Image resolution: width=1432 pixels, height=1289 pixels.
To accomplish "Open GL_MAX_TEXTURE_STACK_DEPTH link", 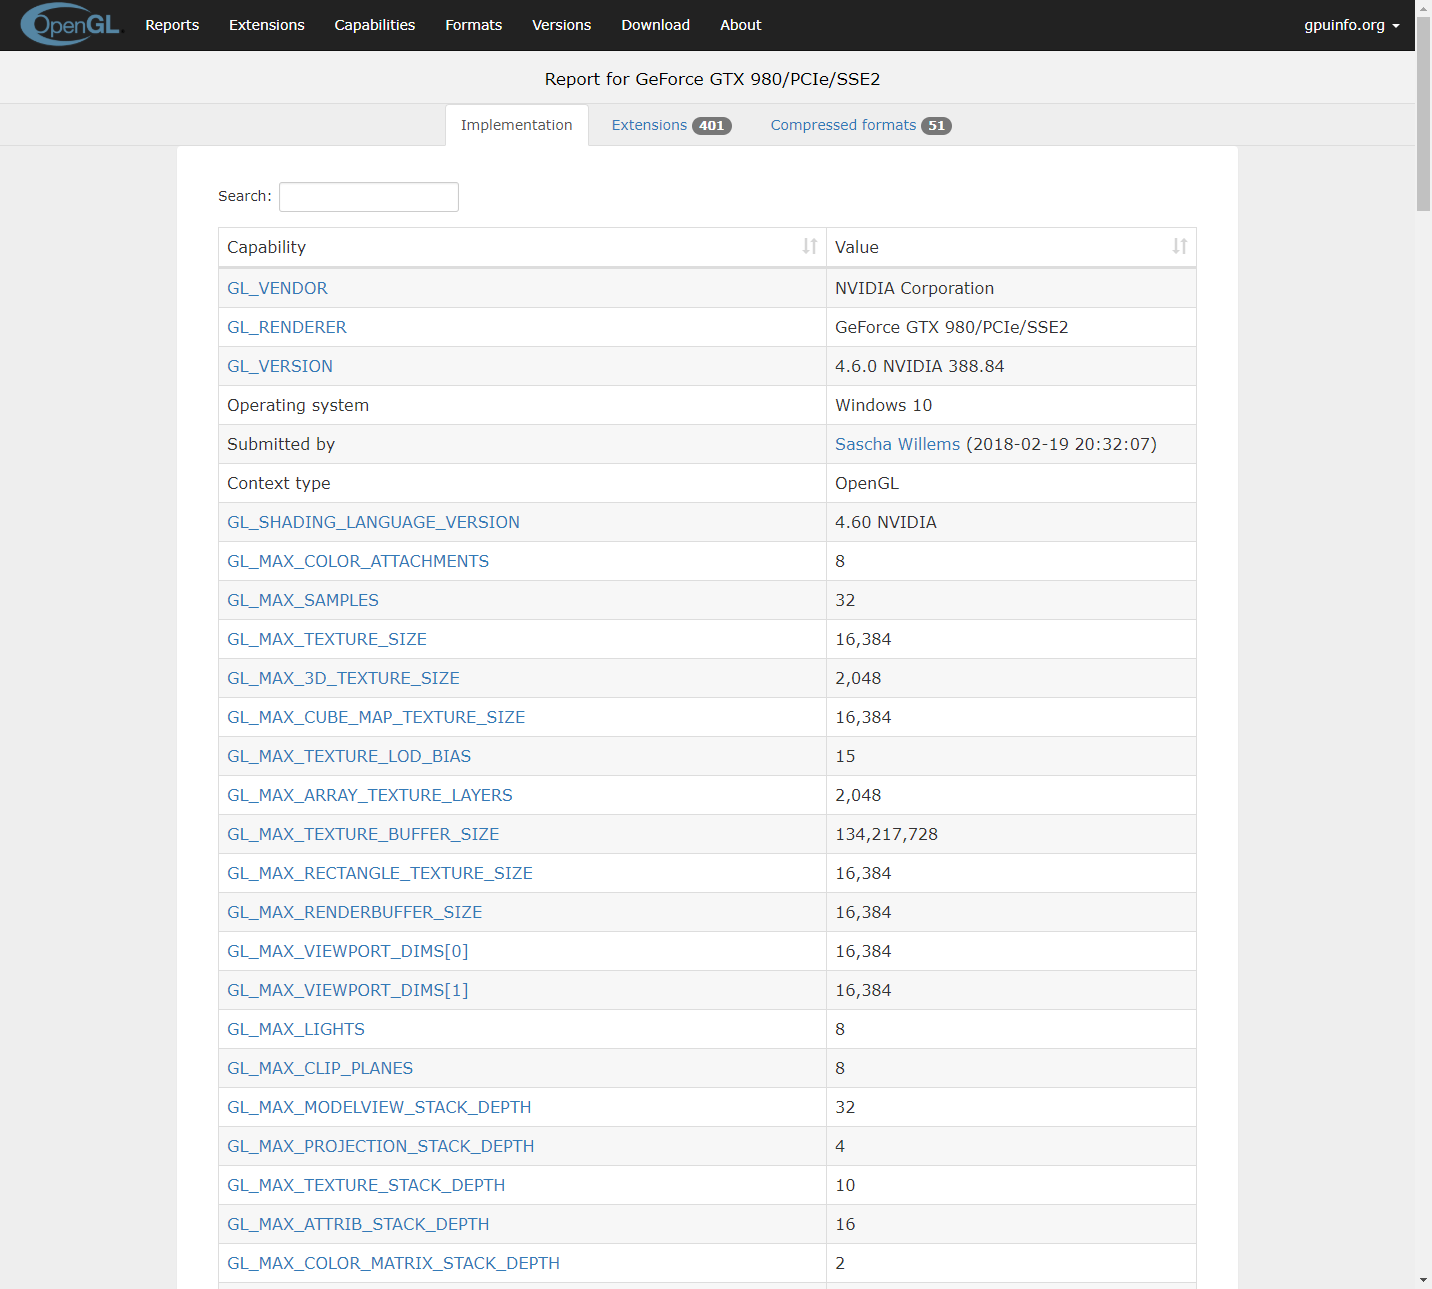I will click(366, 1185).
